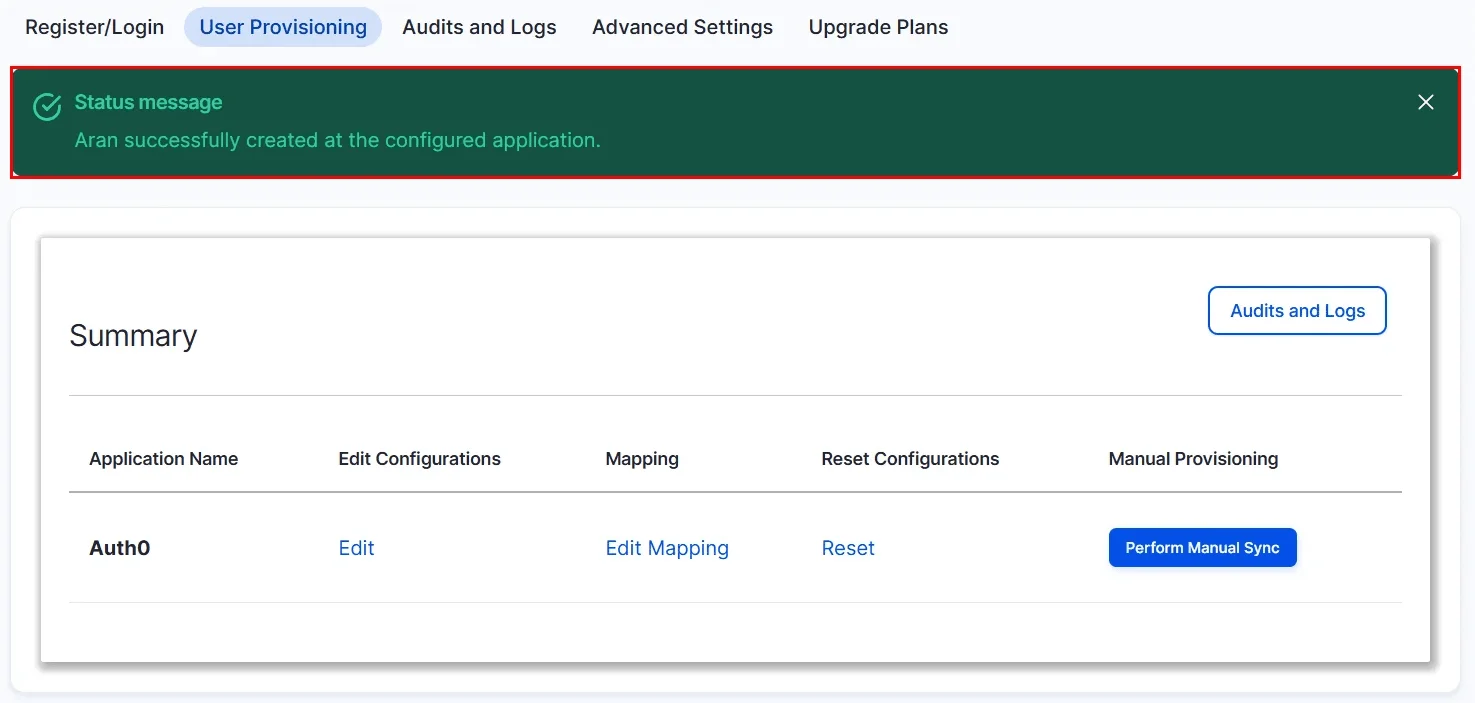Dismiss the status message with the X
1475x703 pixels.
tap(1426, 102)
